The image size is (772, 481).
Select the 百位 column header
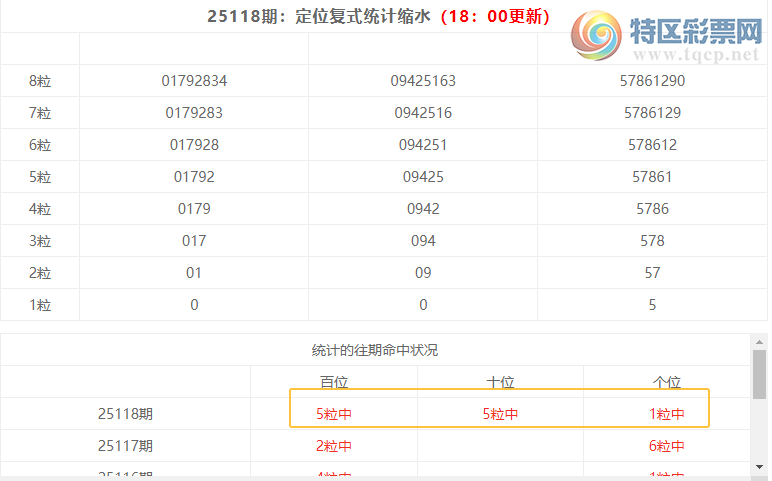coord(334,382)
